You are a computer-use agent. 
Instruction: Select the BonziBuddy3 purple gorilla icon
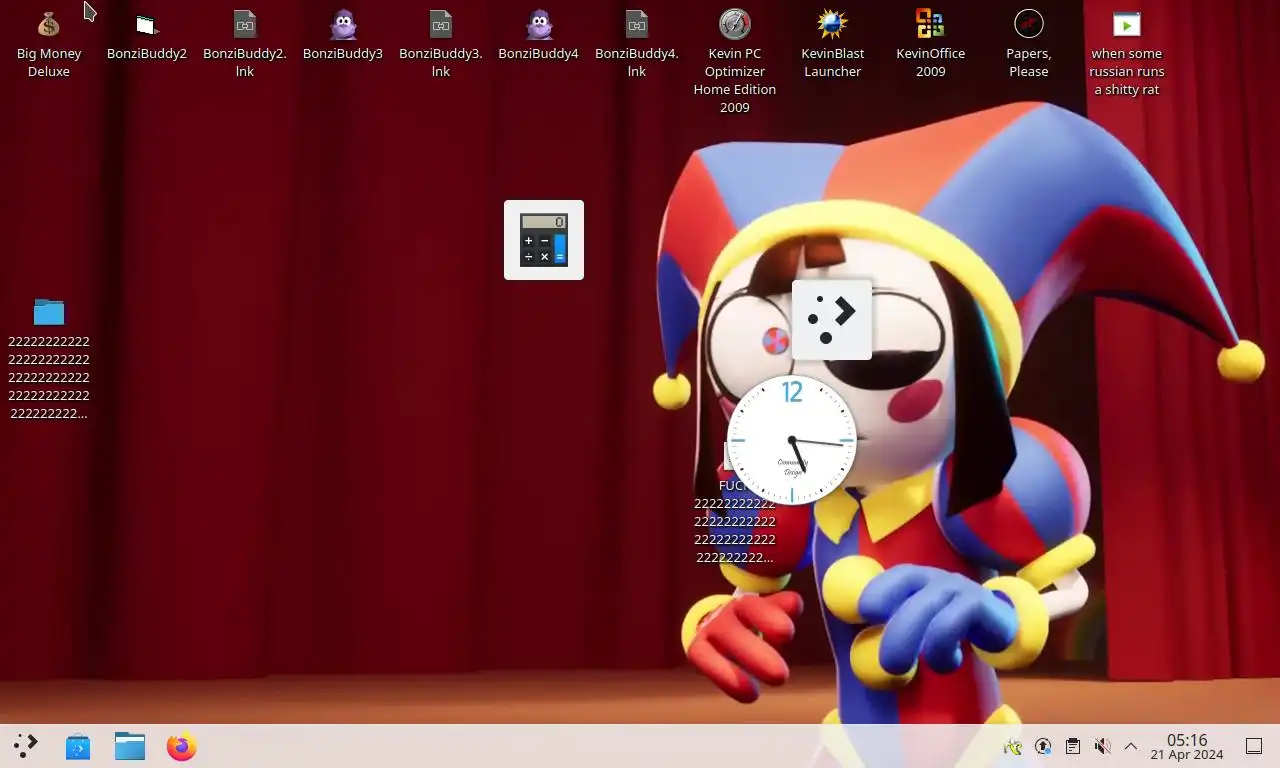(x=343, y=24)
